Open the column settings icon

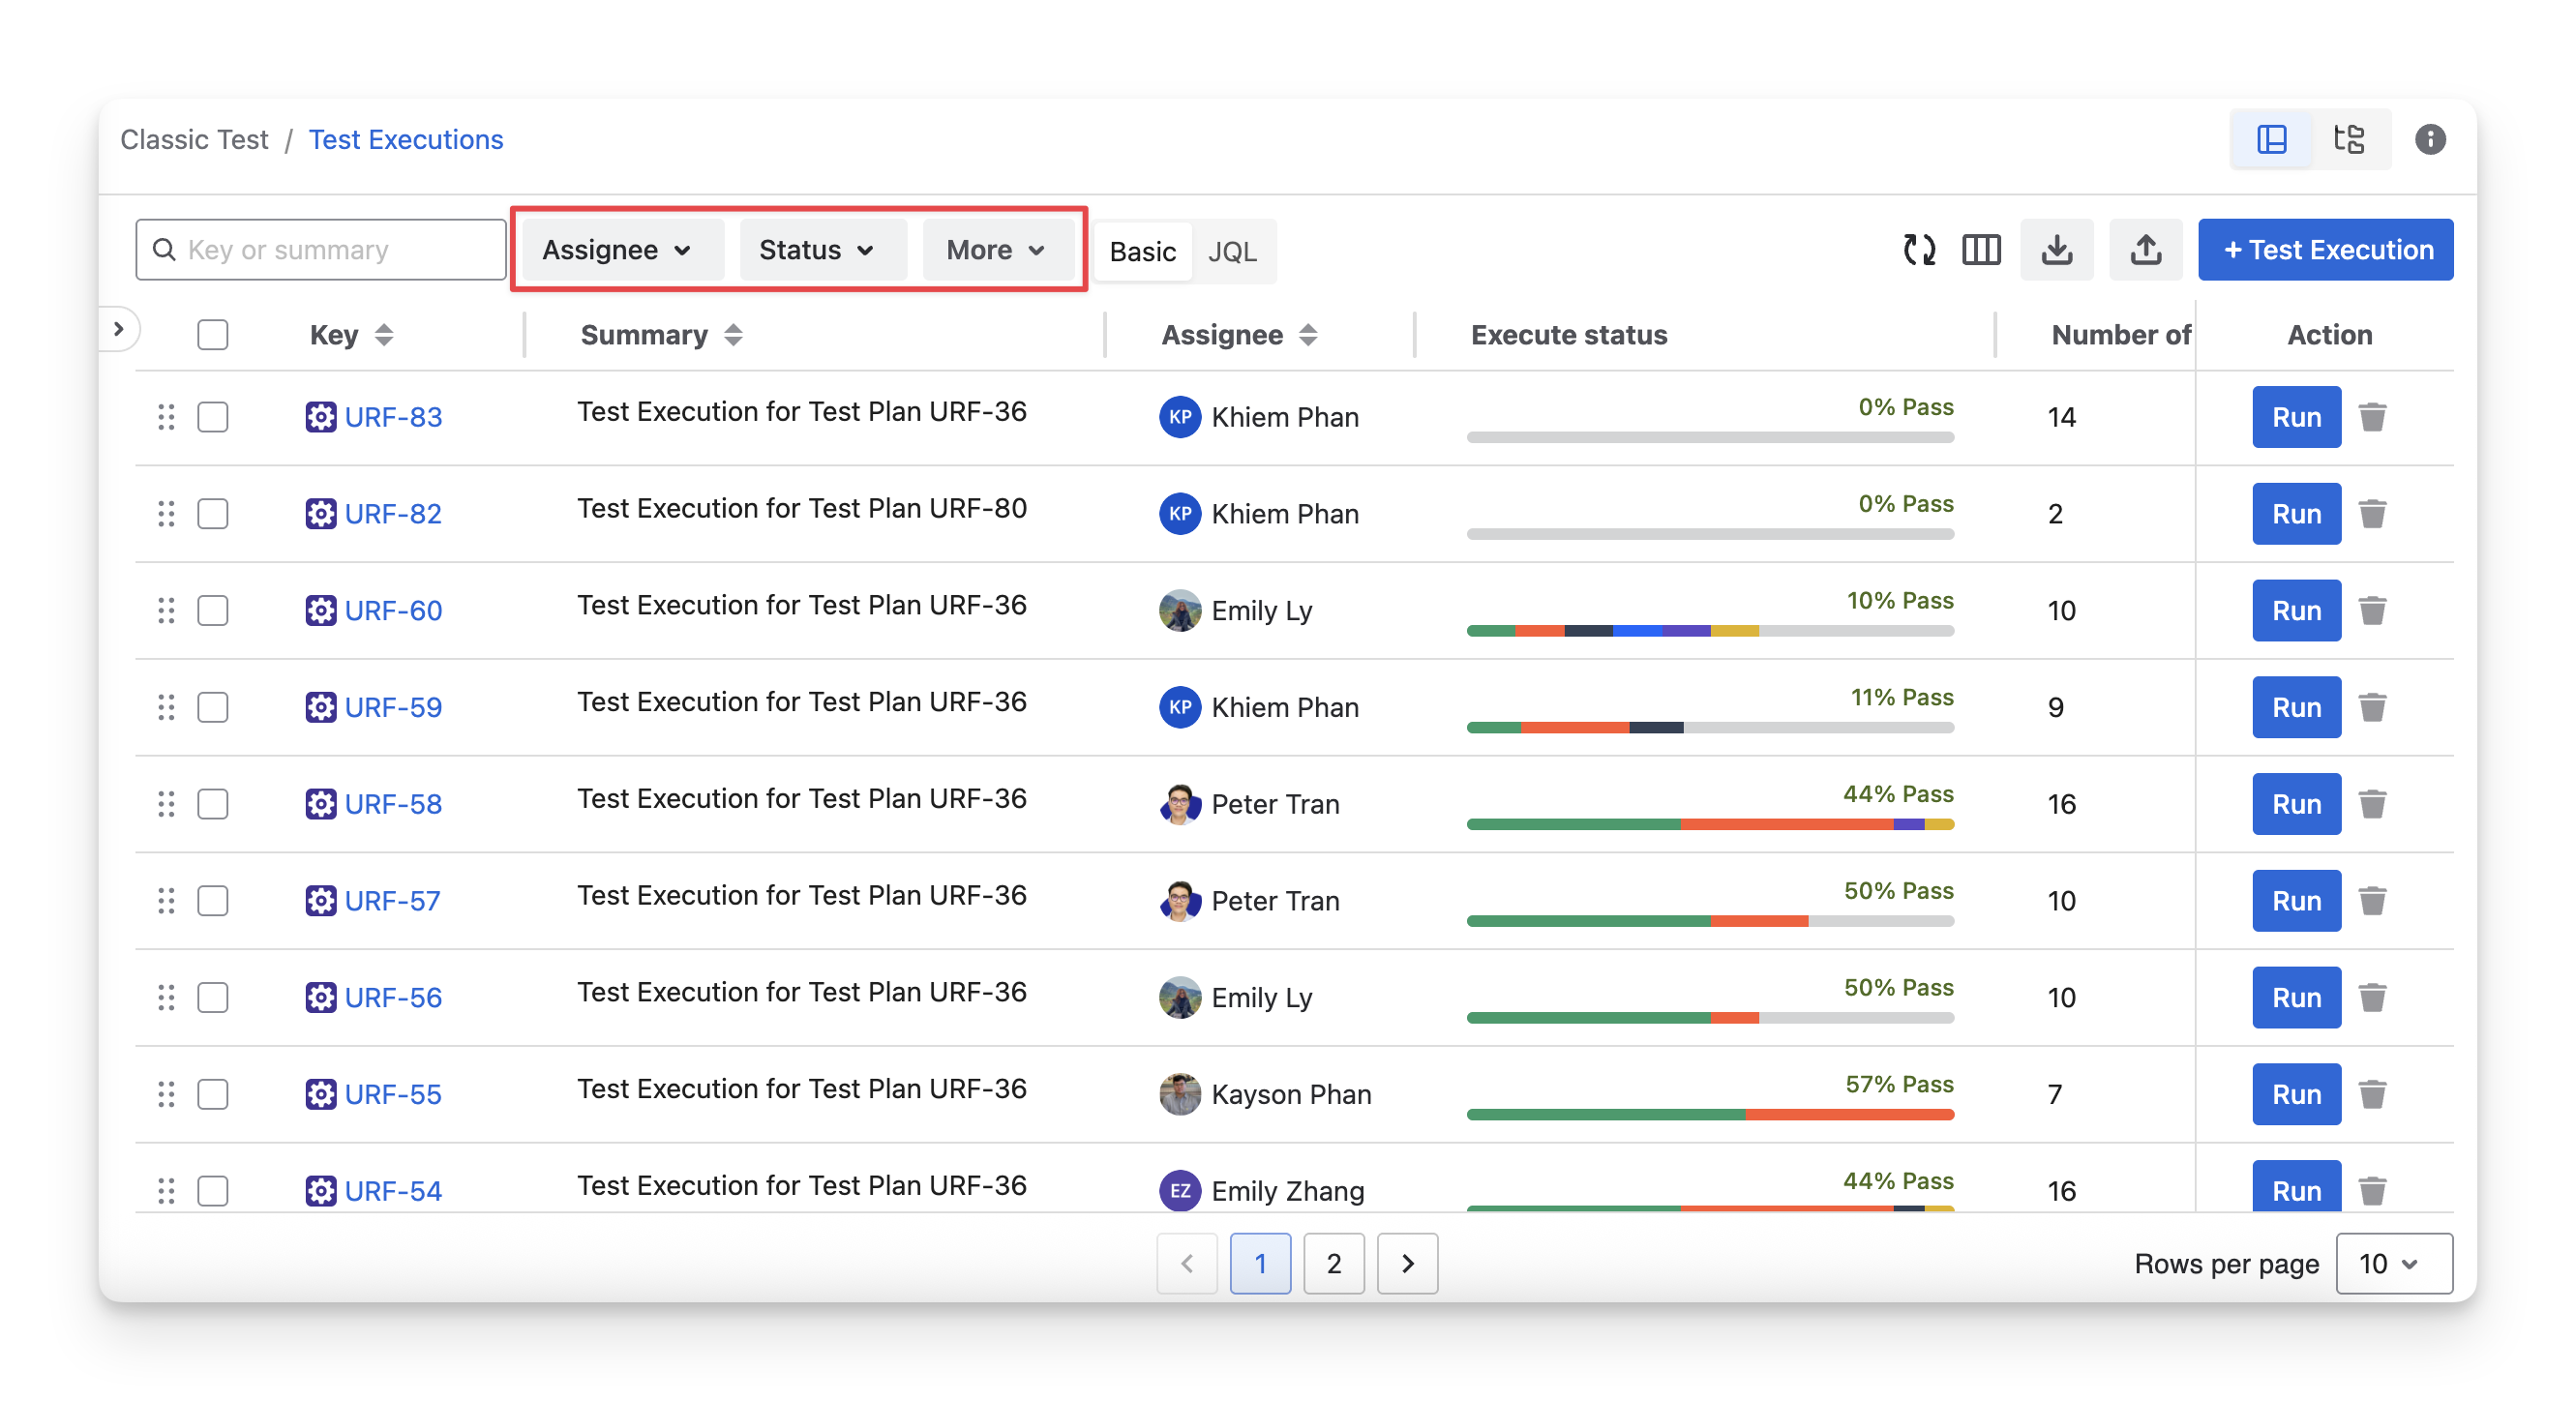pyautogui.click(x=1980, y=250)
